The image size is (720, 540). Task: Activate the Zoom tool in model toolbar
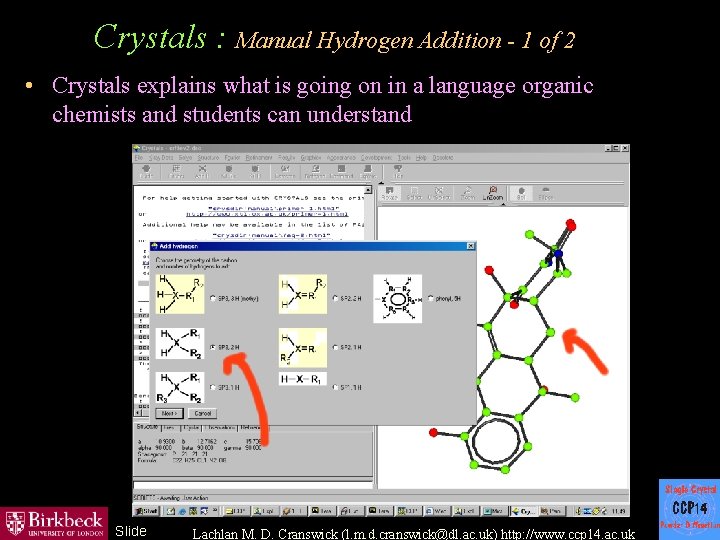click(x=467, y=193)
